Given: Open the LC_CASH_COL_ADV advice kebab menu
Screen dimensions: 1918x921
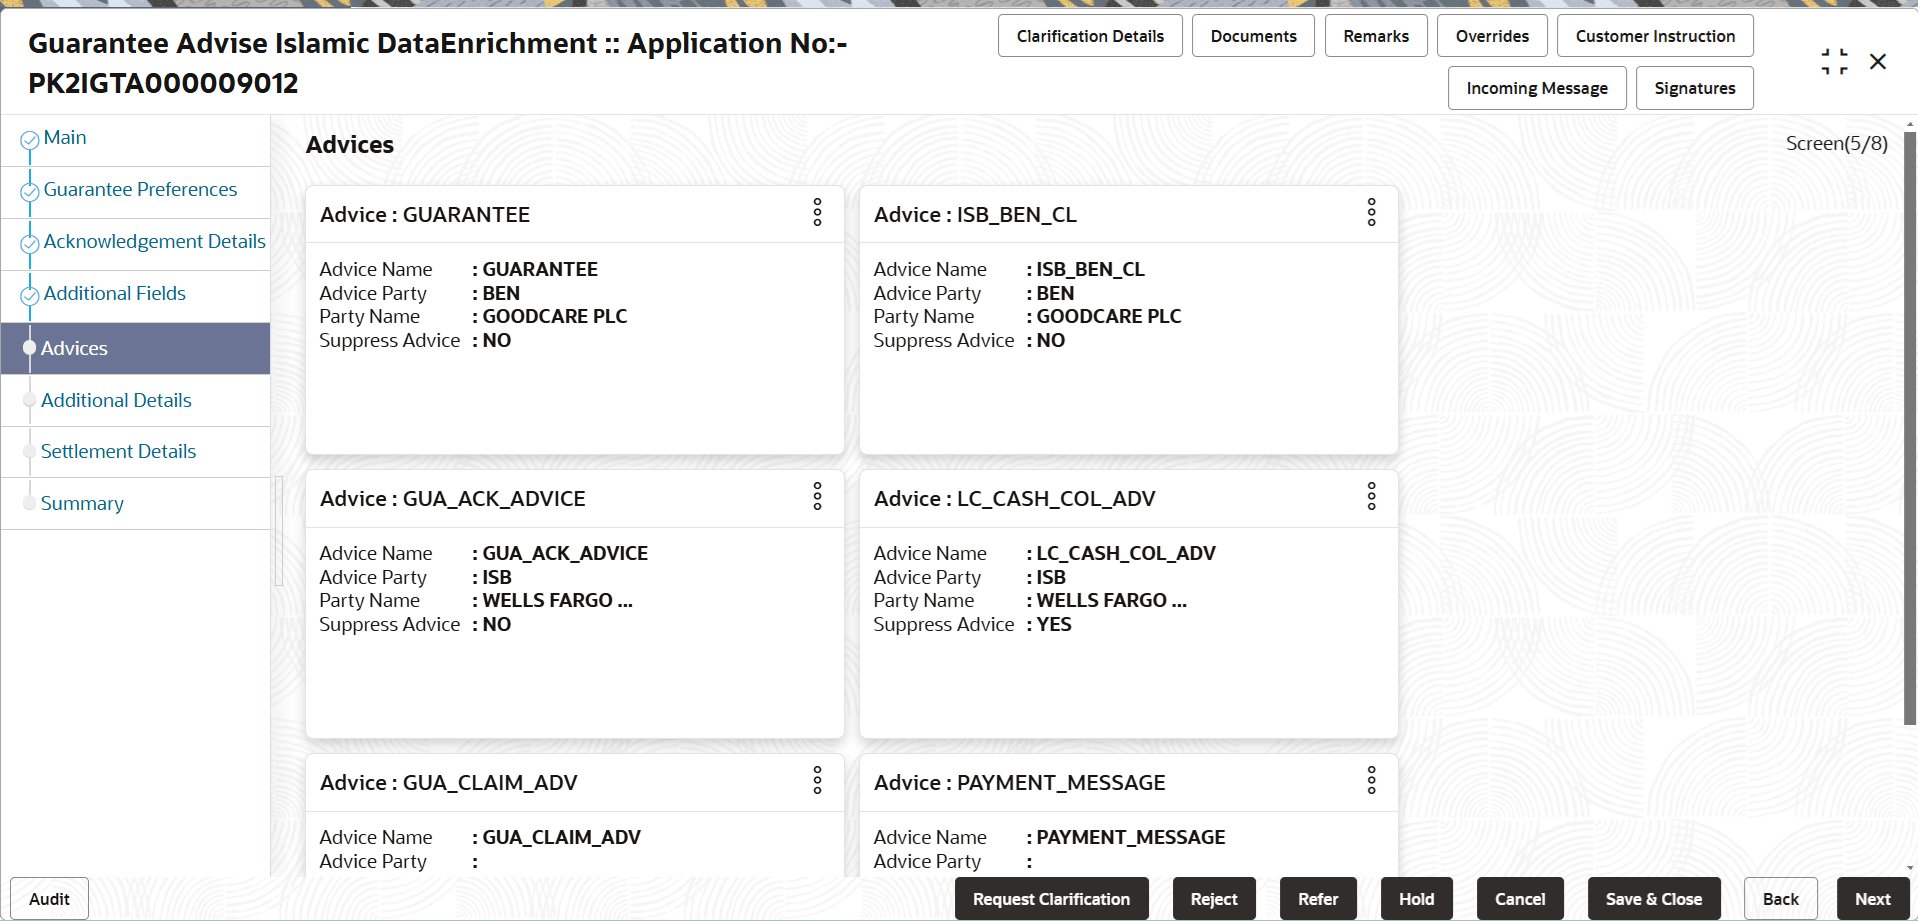Looking at the screenshot, I should [1371, 496].
